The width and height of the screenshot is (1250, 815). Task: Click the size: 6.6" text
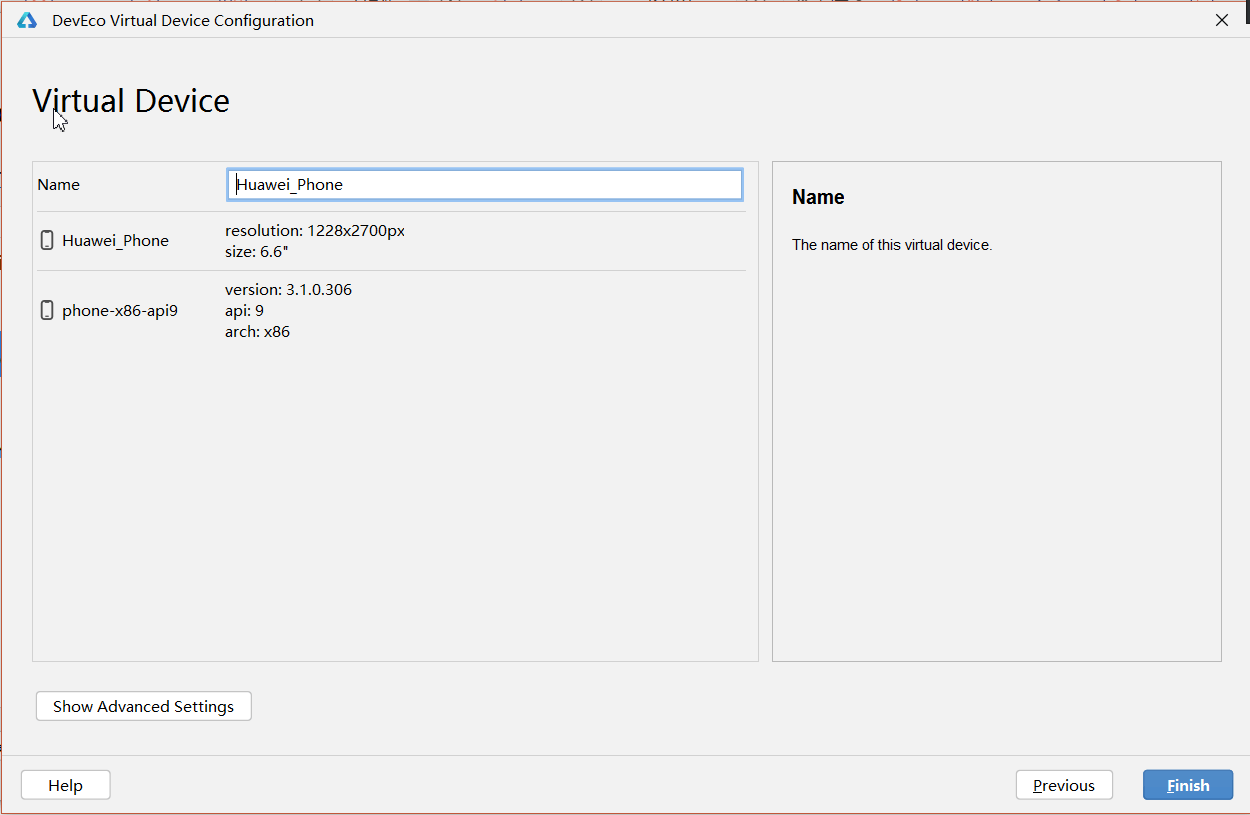tap(257, 251)
